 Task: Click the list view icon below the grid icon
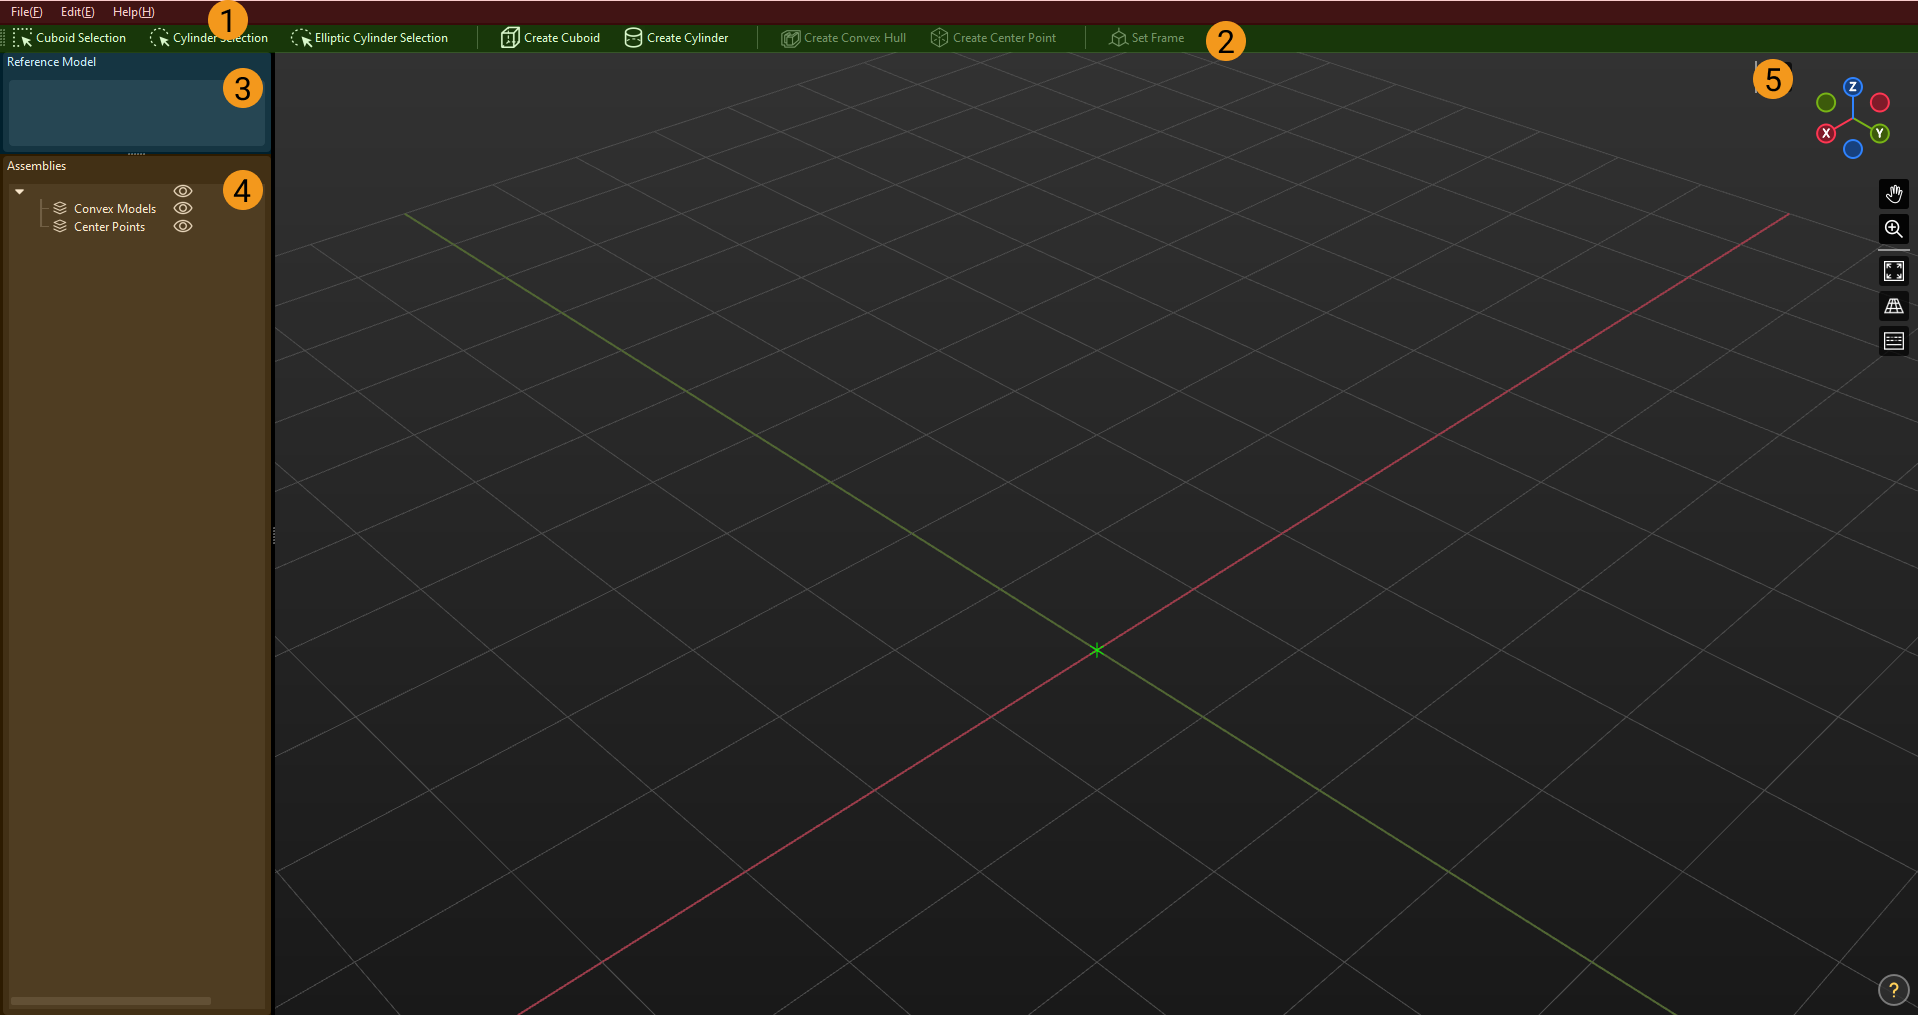(1894, 341)
